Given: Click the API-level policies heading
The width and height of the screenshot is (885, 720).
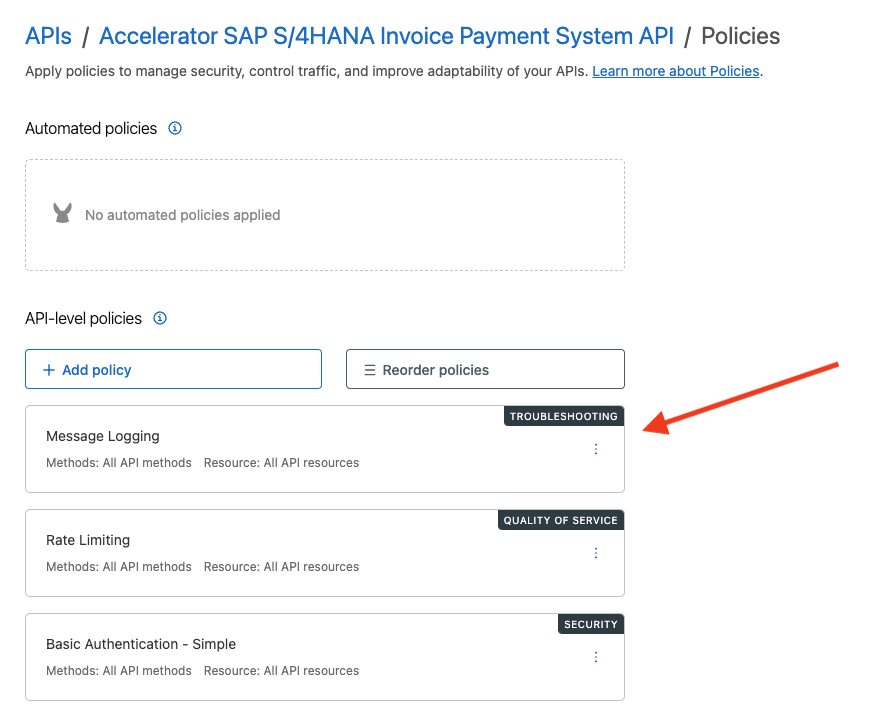Looking at the screenshot, I should tap(83, 318).
